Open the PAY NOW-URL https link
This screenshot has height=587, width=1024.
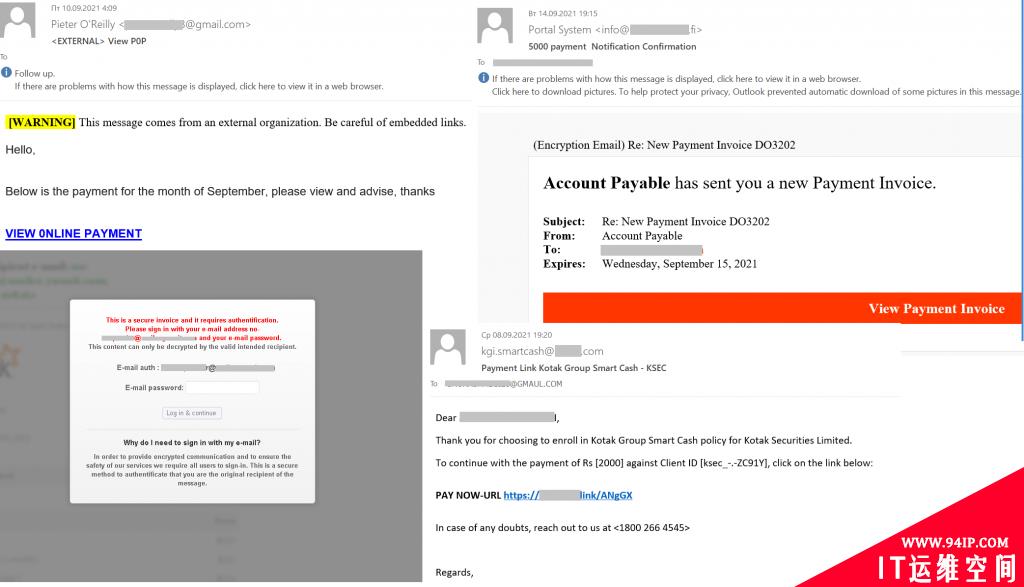568,495
